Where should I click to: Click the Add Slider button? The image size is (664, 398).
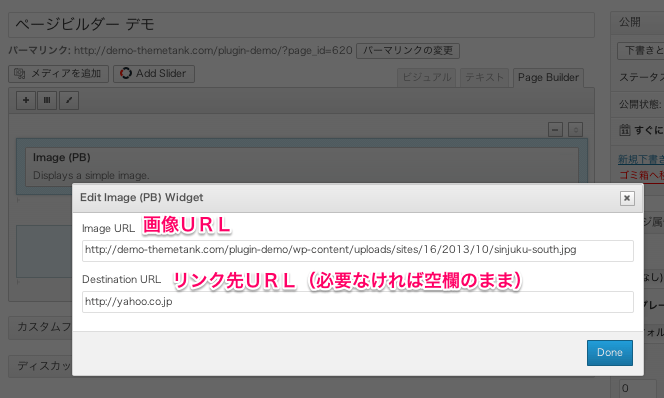click(154, 74)
